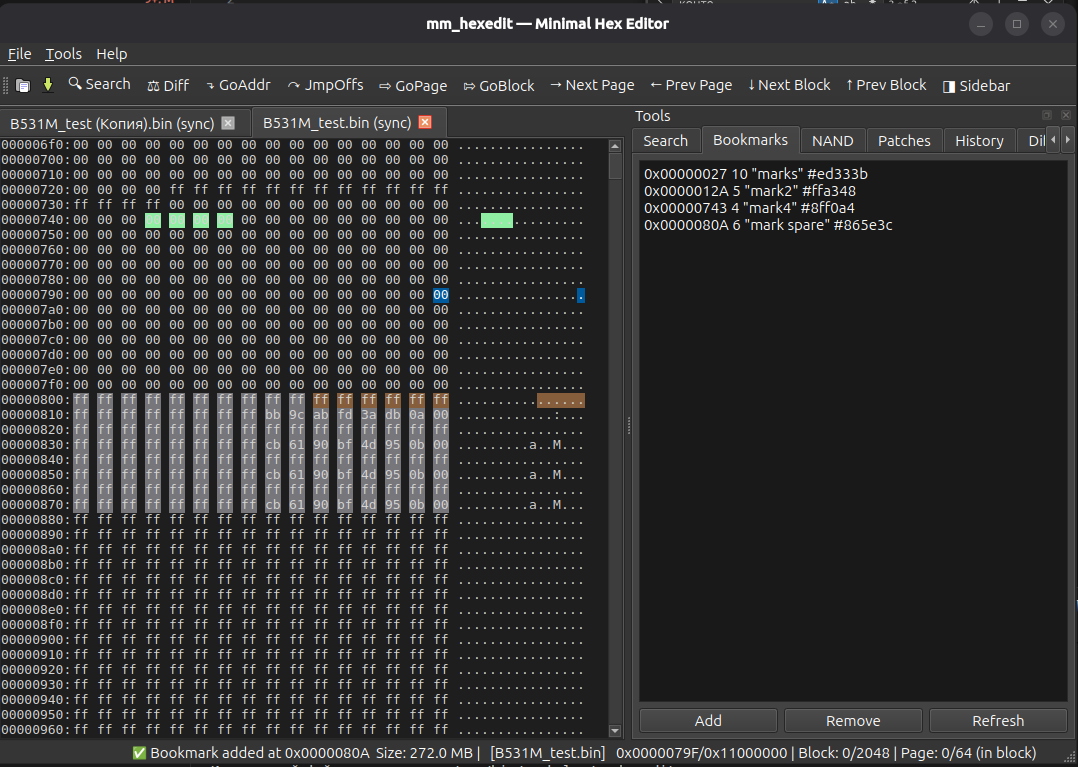1078x767 pixels.
Task: Click the Remove bookmark button
Action: (853, 721)
